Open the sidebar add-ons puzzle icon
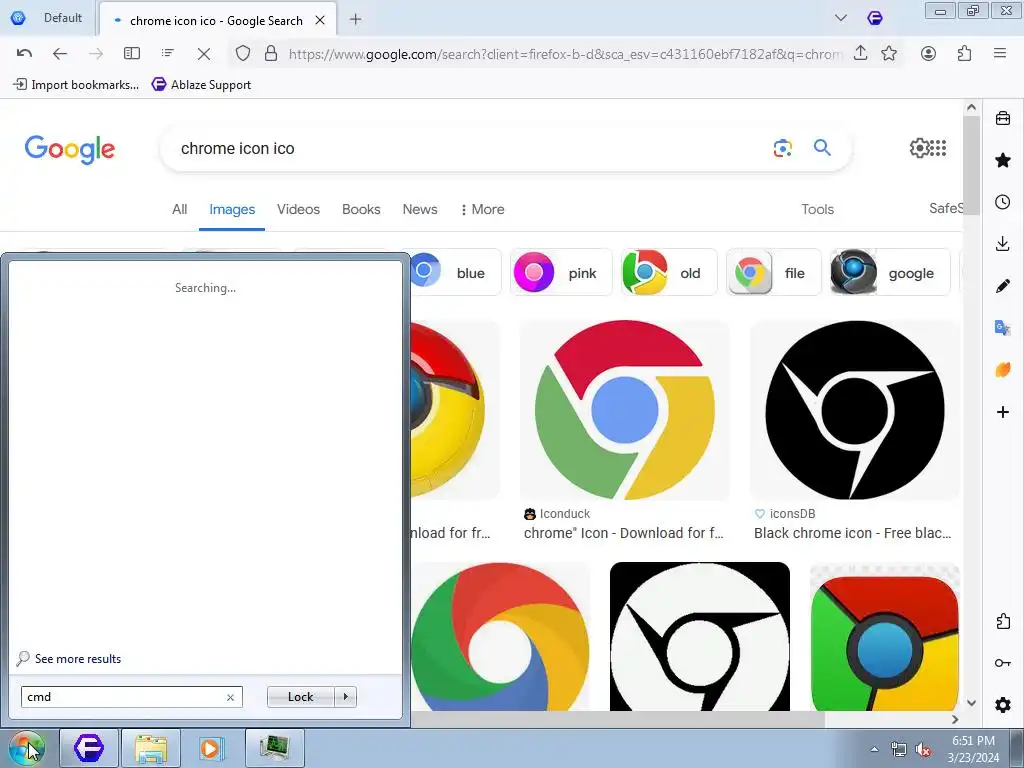The height and width of the screenshot is (768, 1024). pyautogui.click(x=1002, y=621)
